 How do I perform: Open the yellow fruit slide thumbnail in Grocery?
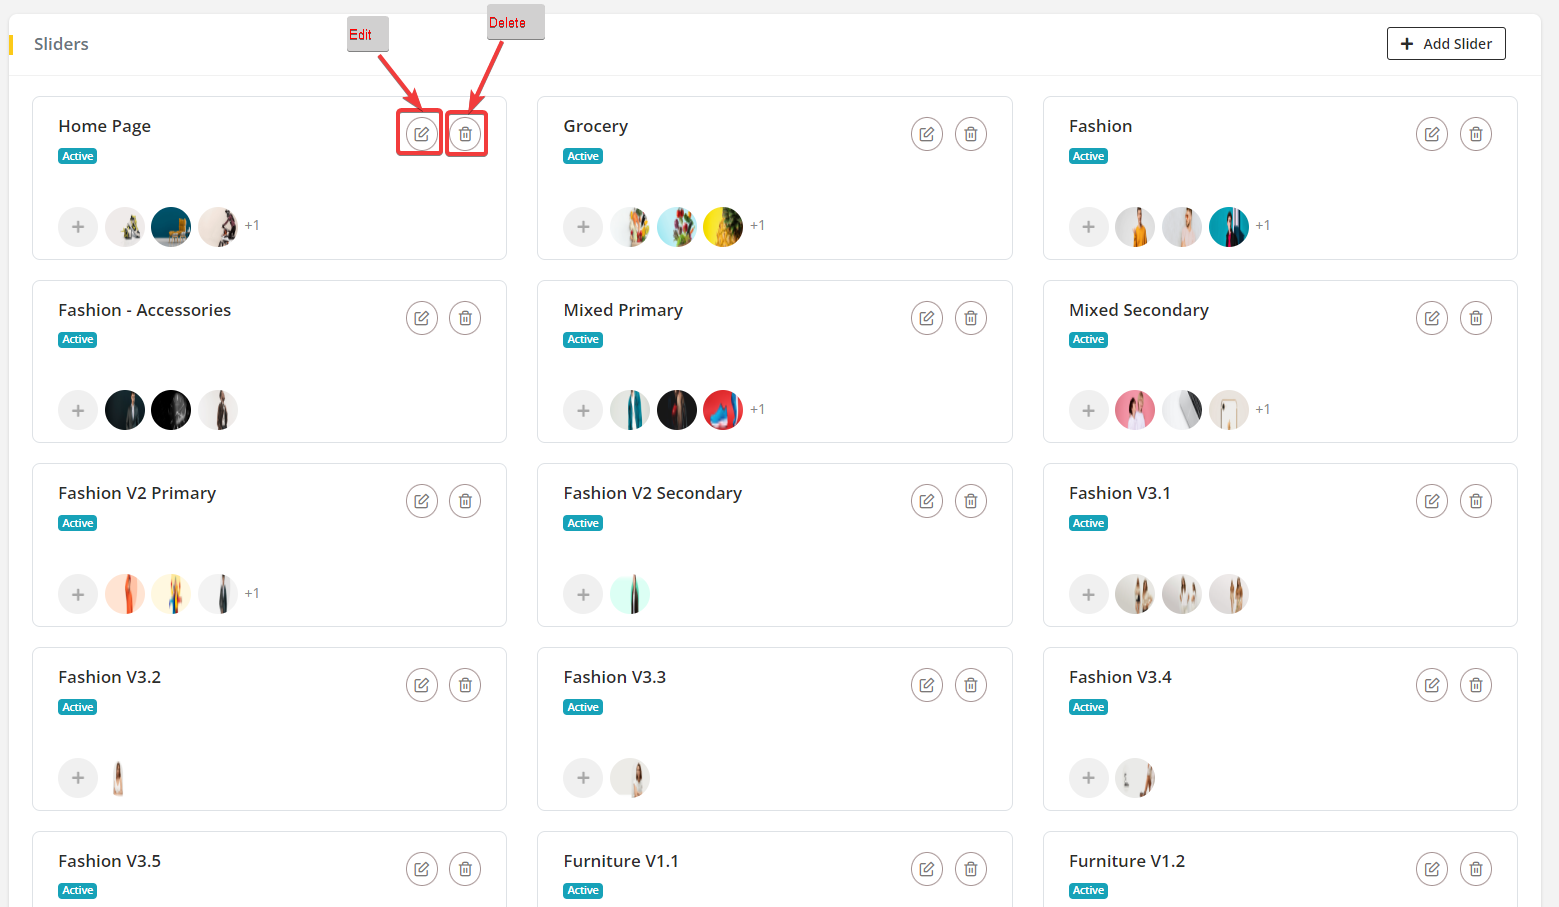723,227
